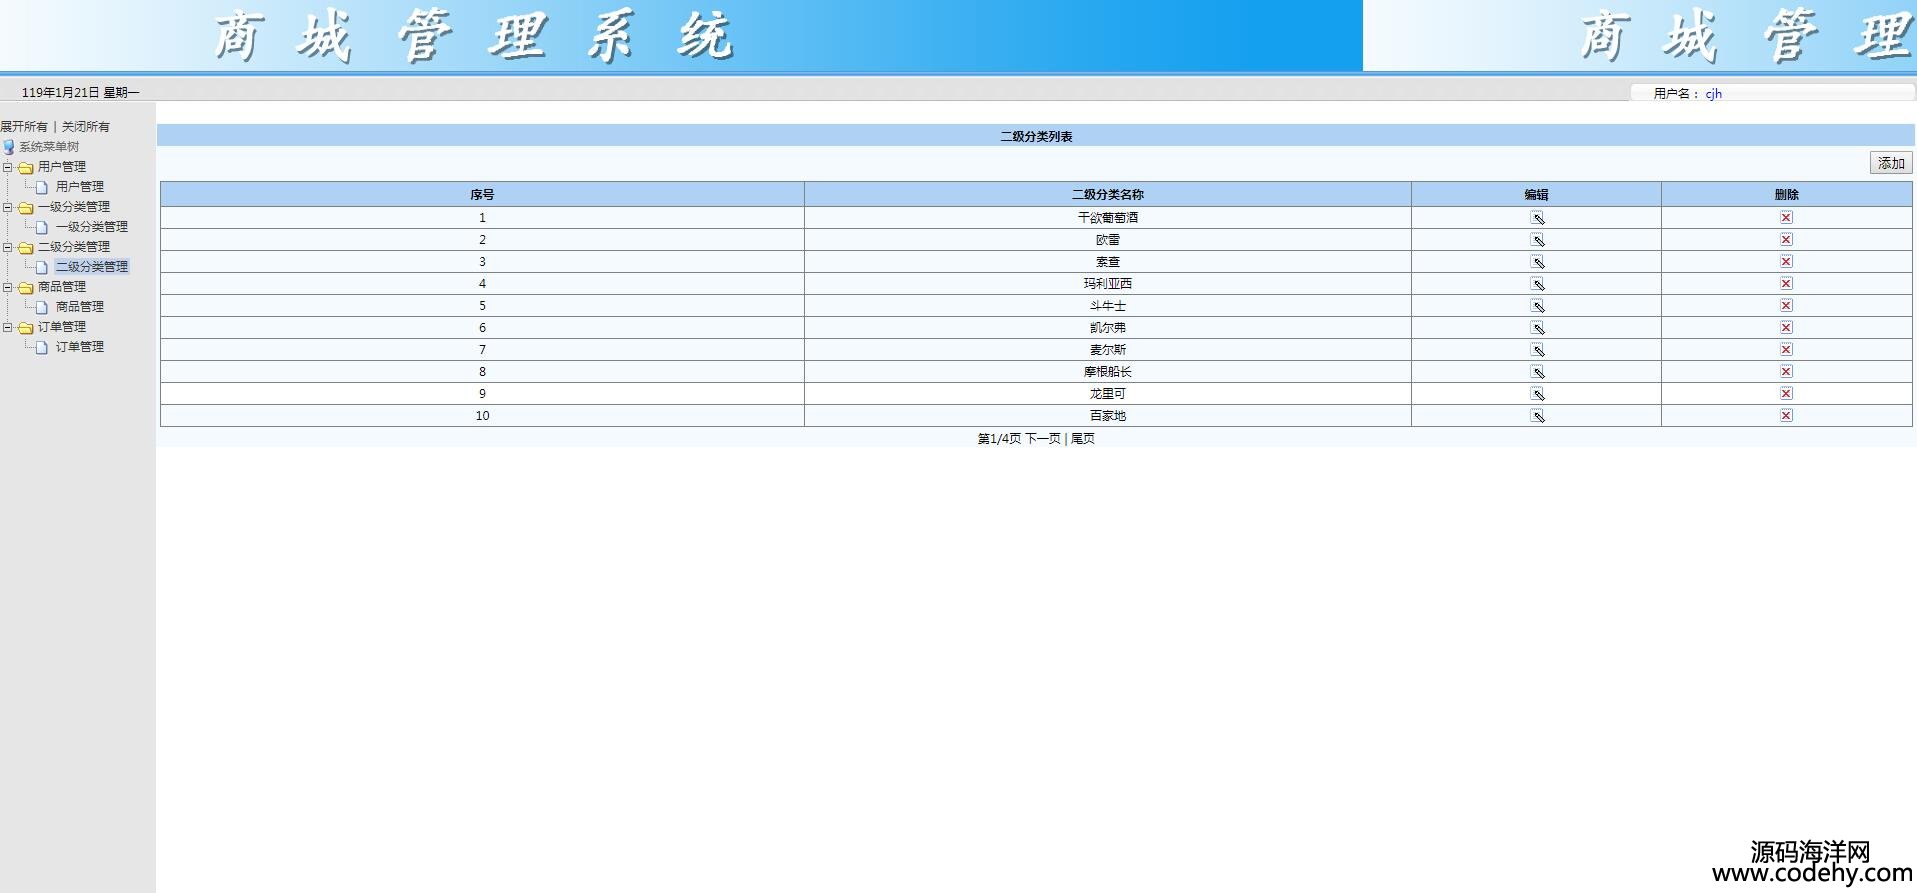This screenshot has height=893, width=1917.
Task: Edit the 欧雷 category row
Action: click(x=1537, y=240)
